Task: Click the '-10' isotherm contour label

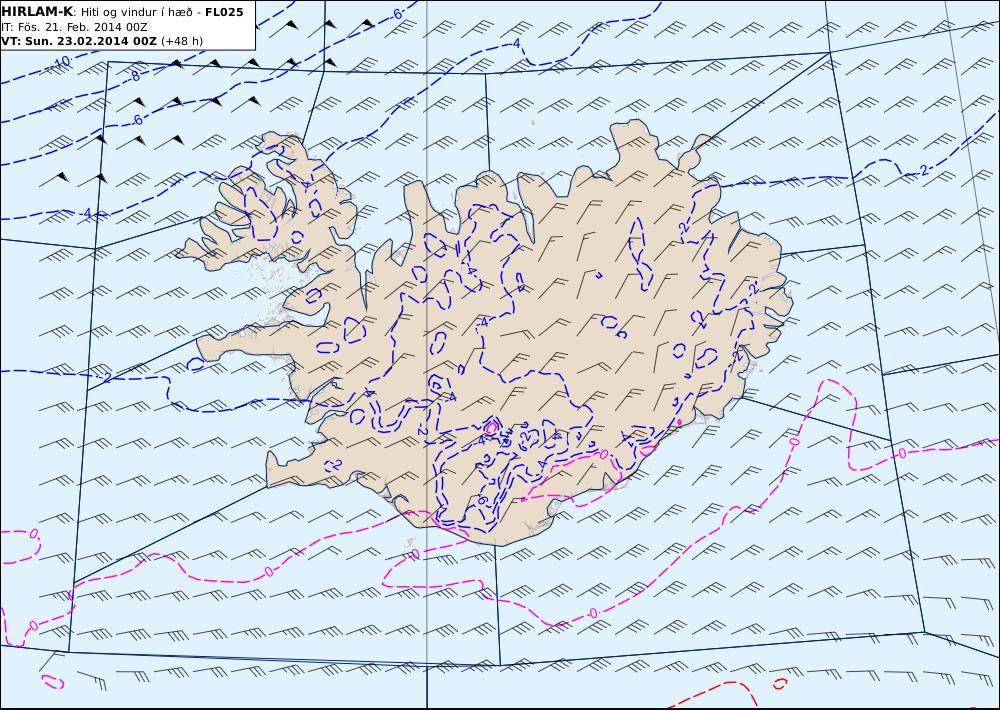Action: click(x=61, y=63)
